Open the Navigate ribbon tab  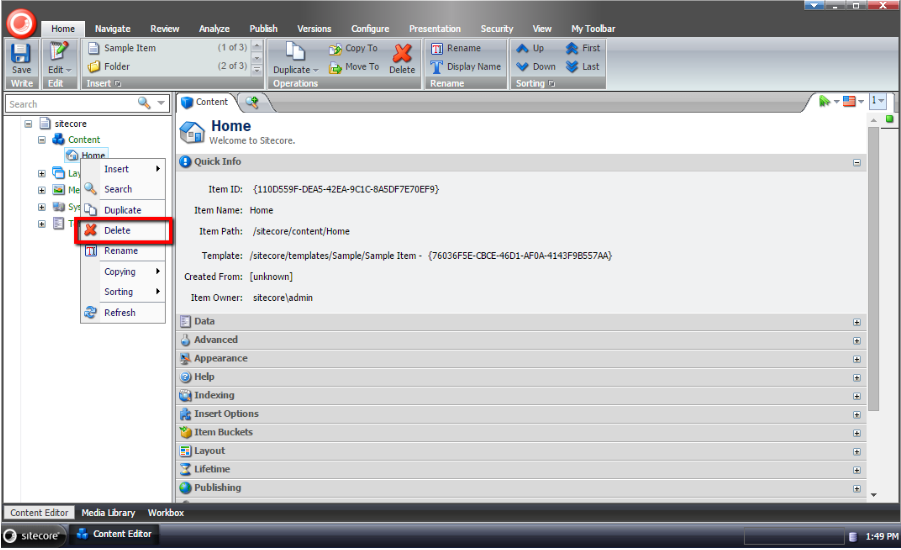click(x=113, y=29)
